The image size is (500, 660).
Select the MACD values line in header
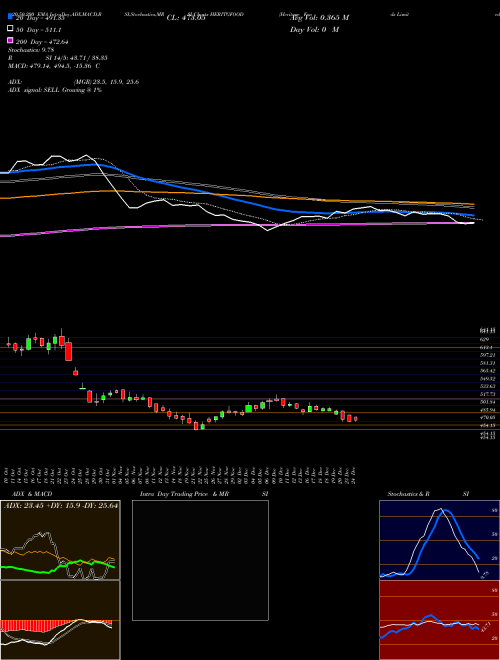[53, 66]
